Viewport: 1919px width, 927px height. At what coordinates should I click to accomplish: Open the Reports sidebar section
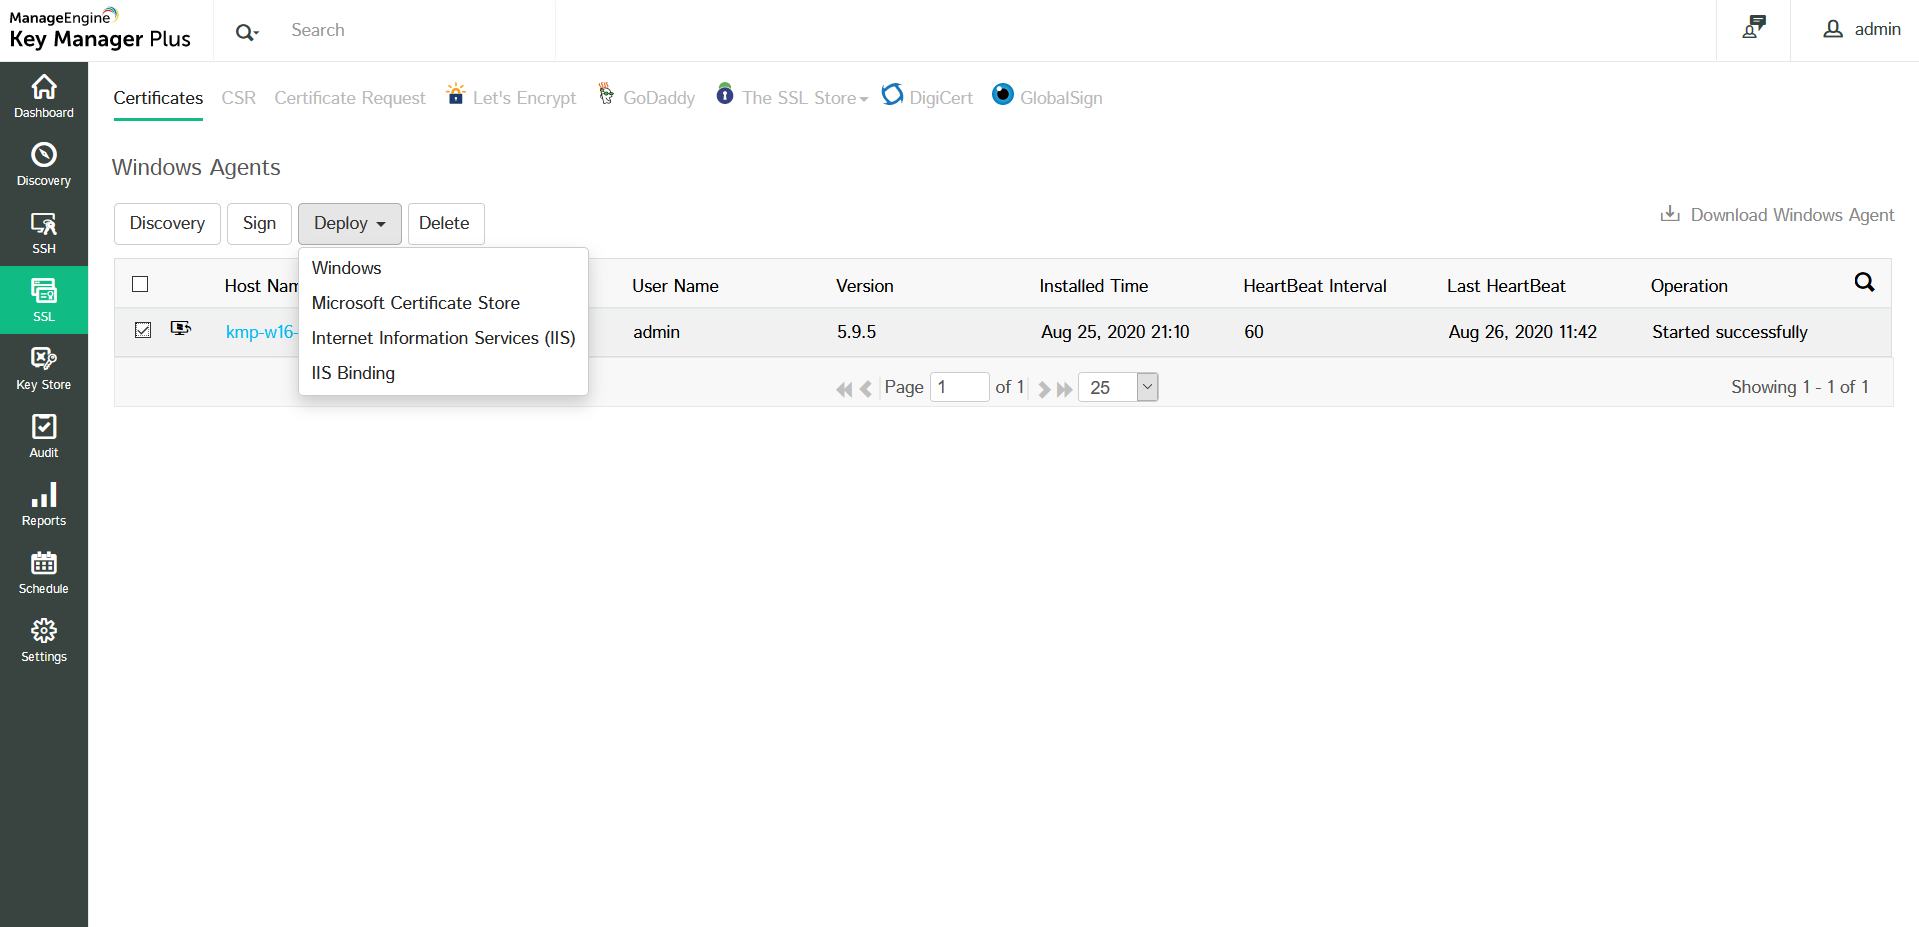click(44, 504)
